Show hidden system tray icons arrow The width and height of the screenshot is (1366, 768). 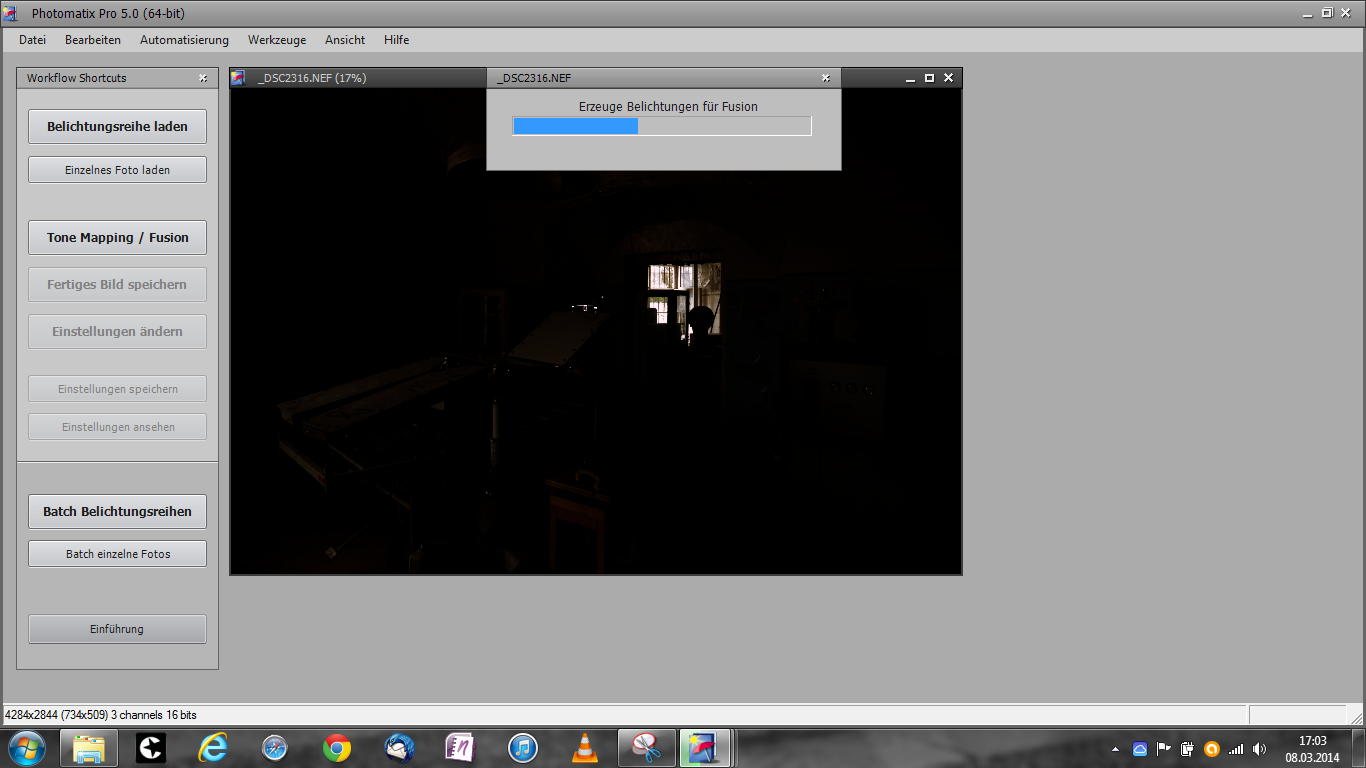(1116, 749)
